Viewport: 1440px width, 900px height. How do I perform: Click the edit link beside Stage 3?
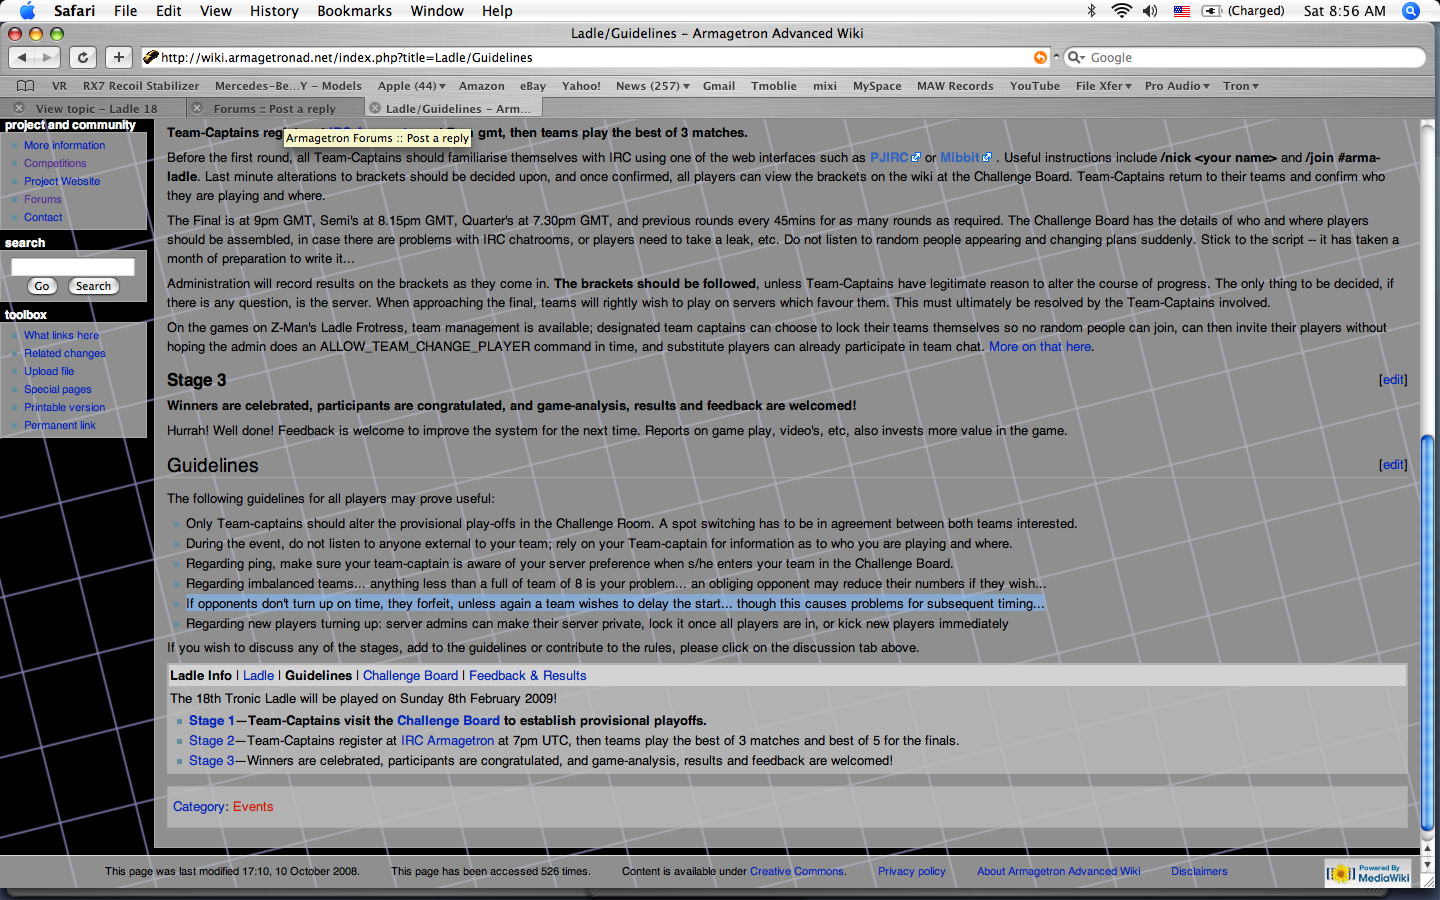point(1392,380)
